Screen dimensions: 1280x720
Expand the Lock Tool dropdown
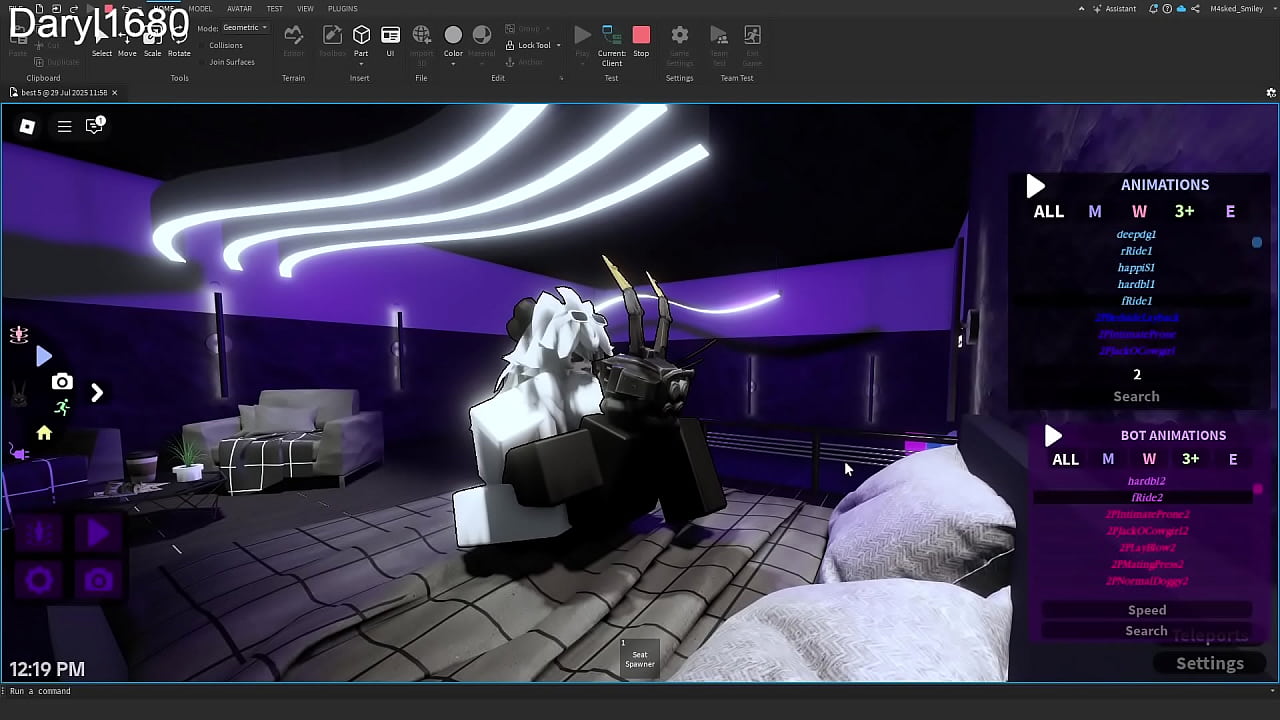(558, 45)
